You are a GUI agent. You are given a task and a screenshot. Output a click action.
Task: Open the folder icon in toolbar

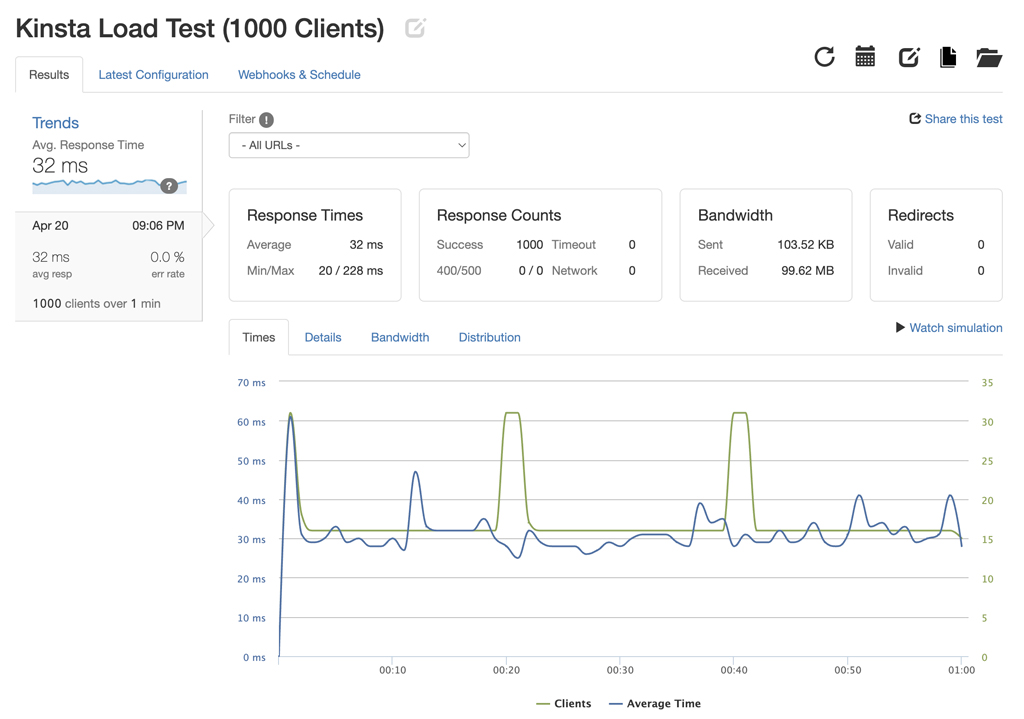click(989, 57)
